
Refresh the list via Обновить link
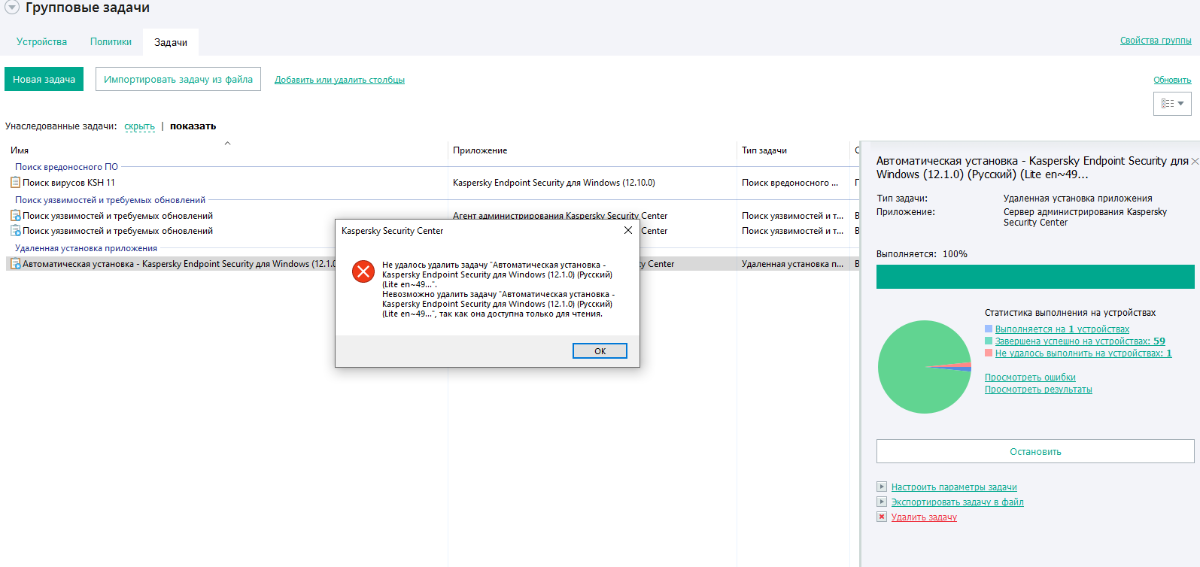coord(1172,80)
